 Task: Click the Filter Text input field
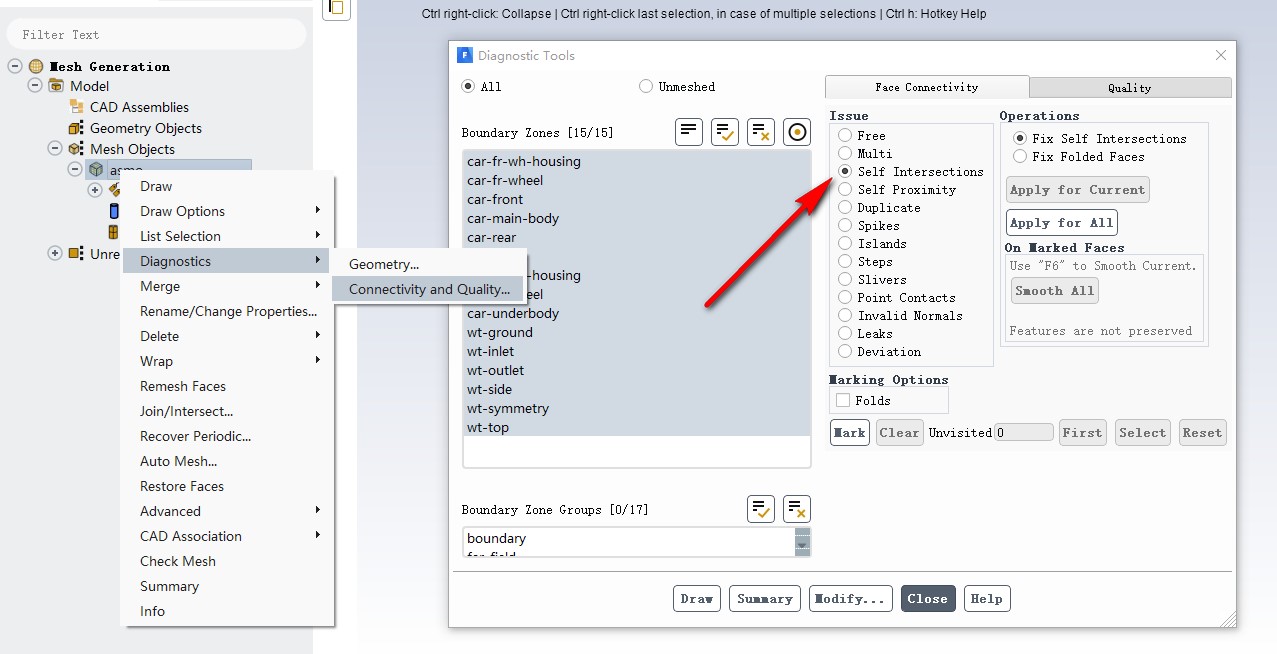(156, 34)
